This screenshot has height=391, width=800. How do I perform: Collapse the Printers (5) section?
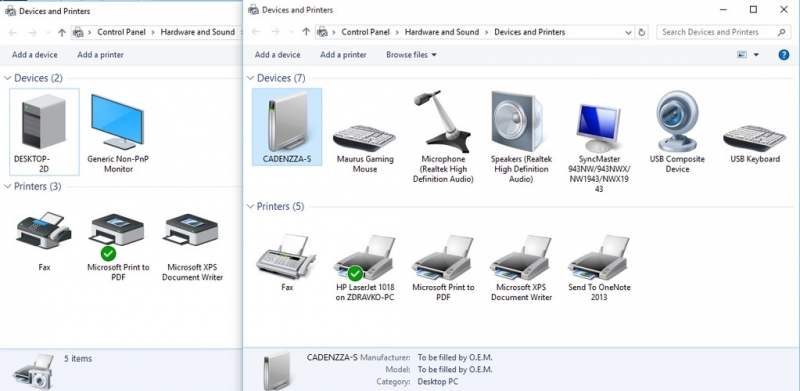(x=250, y=206)
